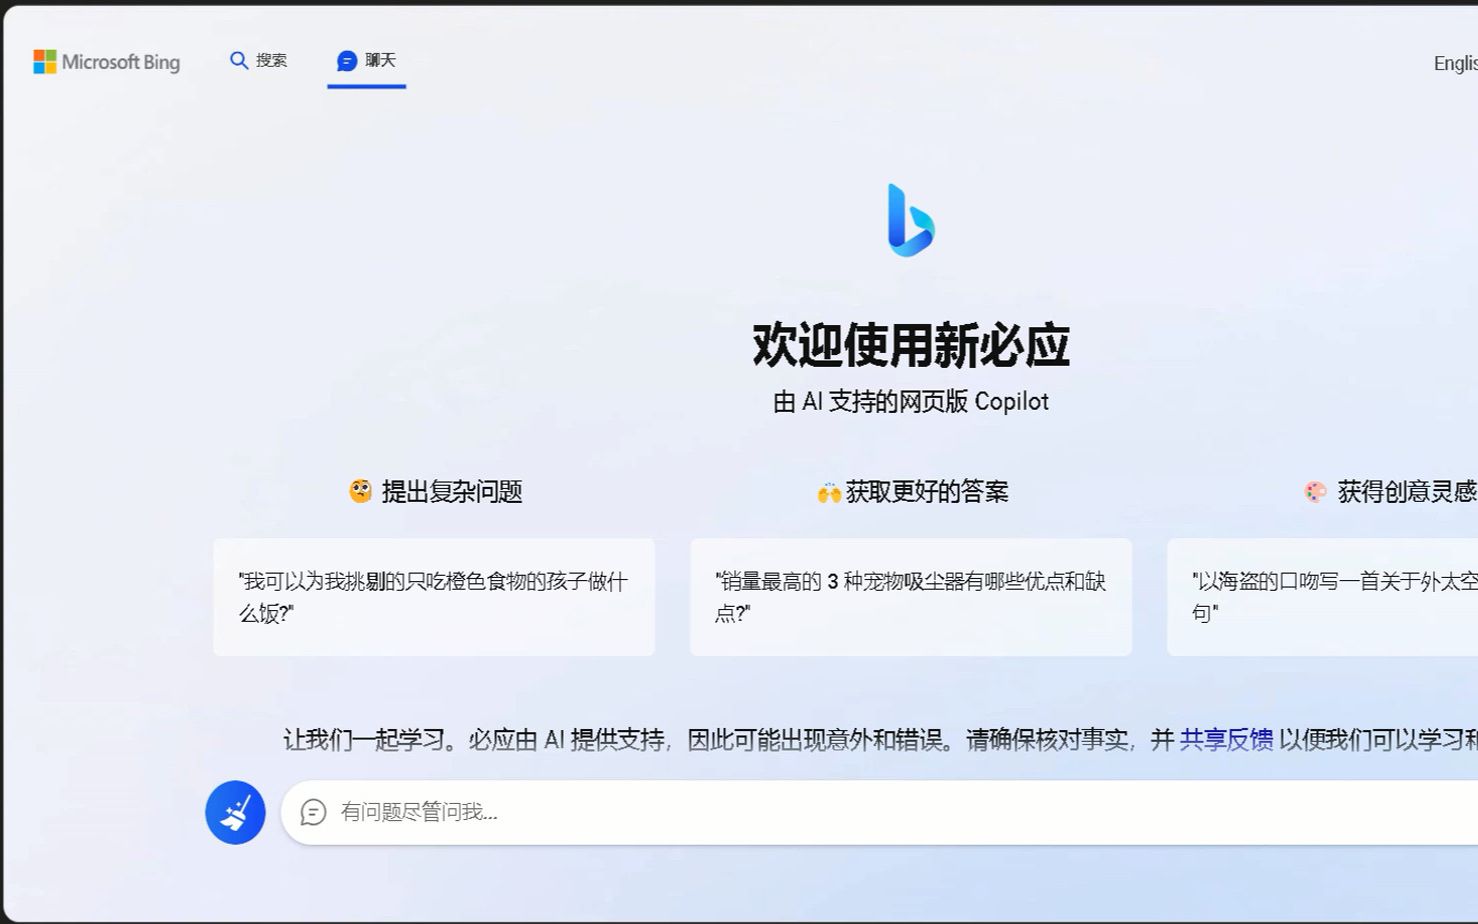Click the search magnifier icon in header
The height and width of the screenshot is (924, 1478).
point(239,61)
